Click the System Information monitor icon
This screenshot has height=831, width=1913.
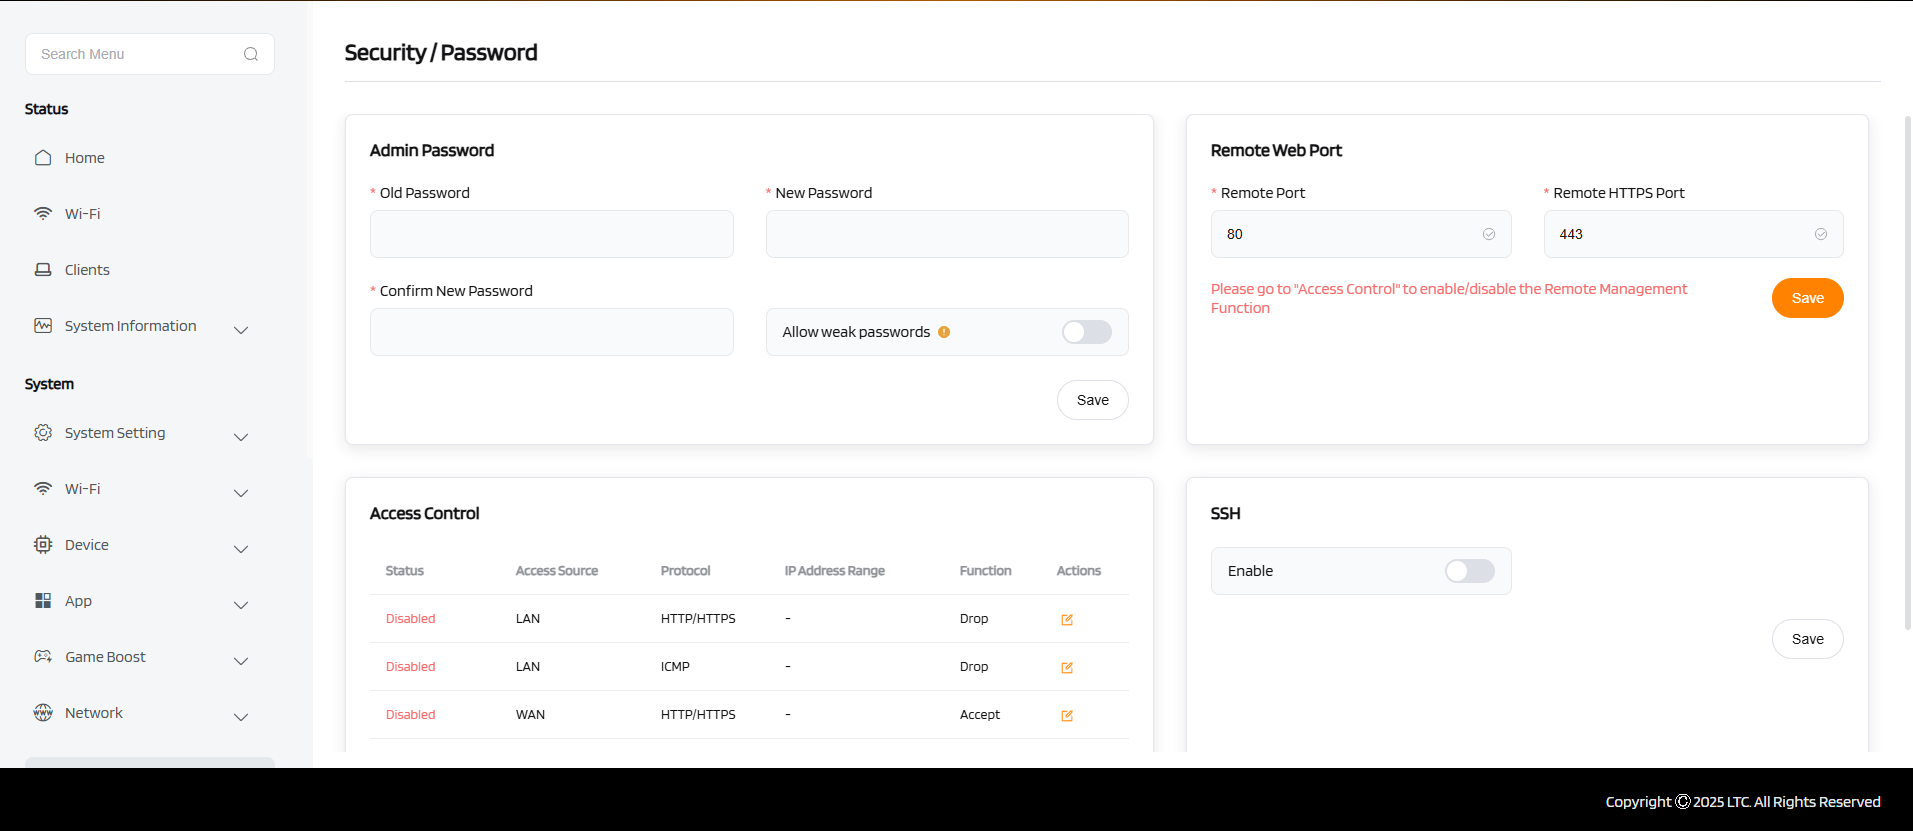tap(43, 326)
